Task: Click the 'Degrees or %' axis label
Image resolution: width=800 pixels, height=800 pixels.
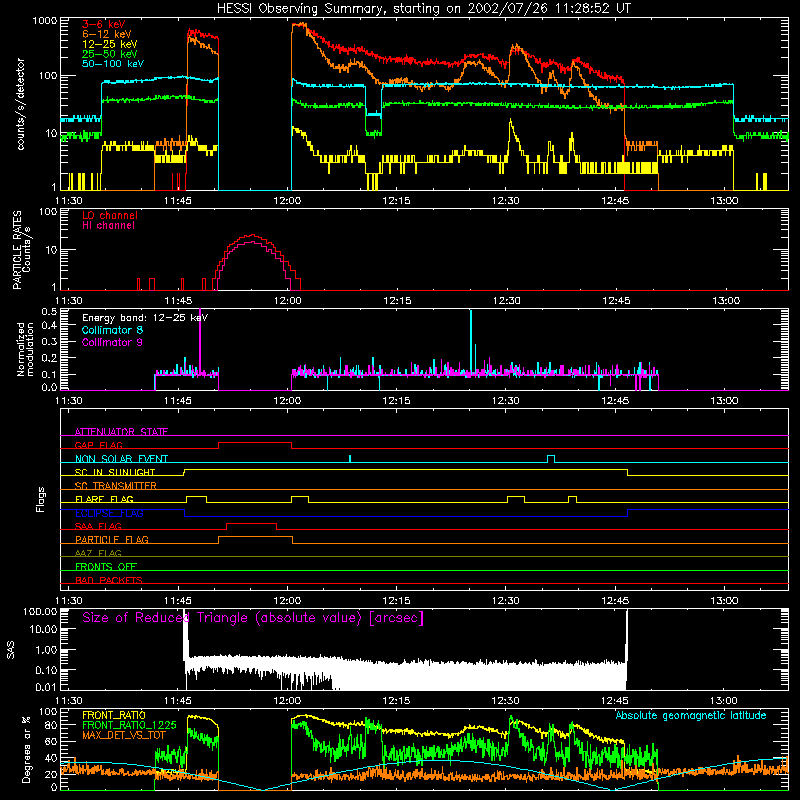Action: [x=26, y=749]
